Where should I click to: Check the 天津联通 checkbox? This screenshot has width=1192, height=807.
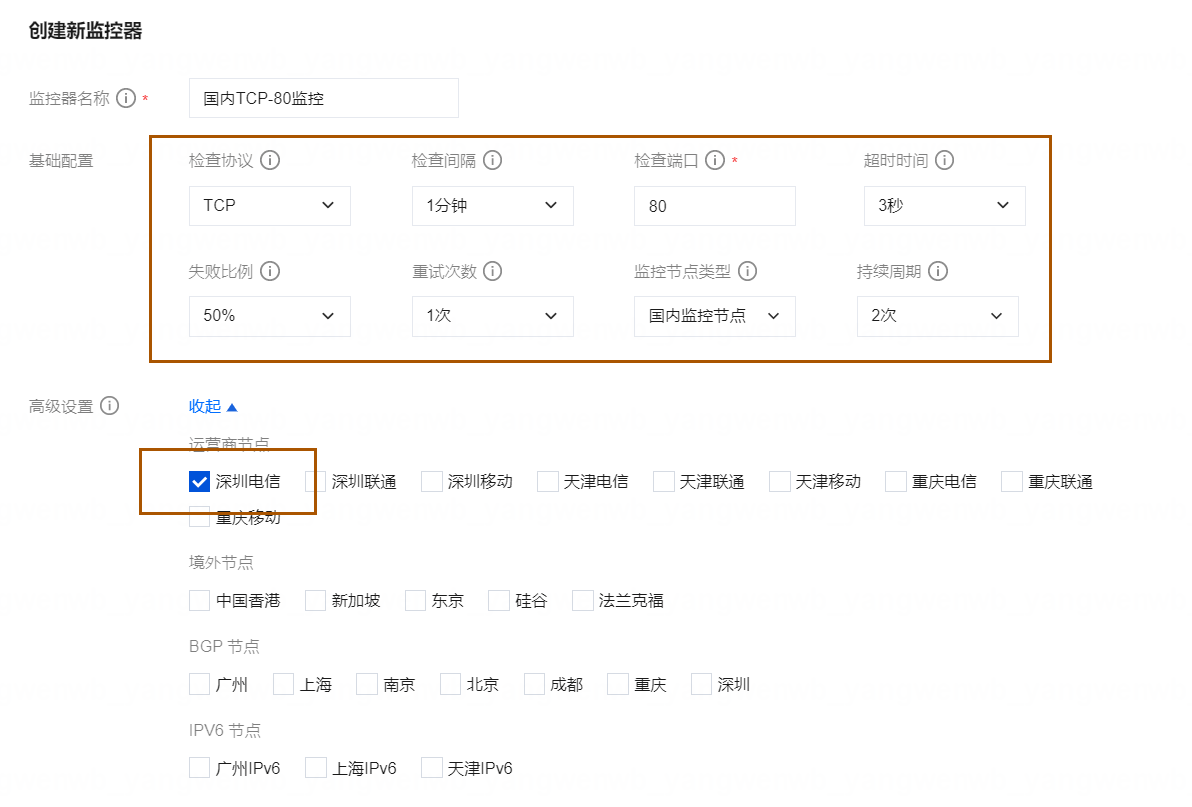click(664, 482)
